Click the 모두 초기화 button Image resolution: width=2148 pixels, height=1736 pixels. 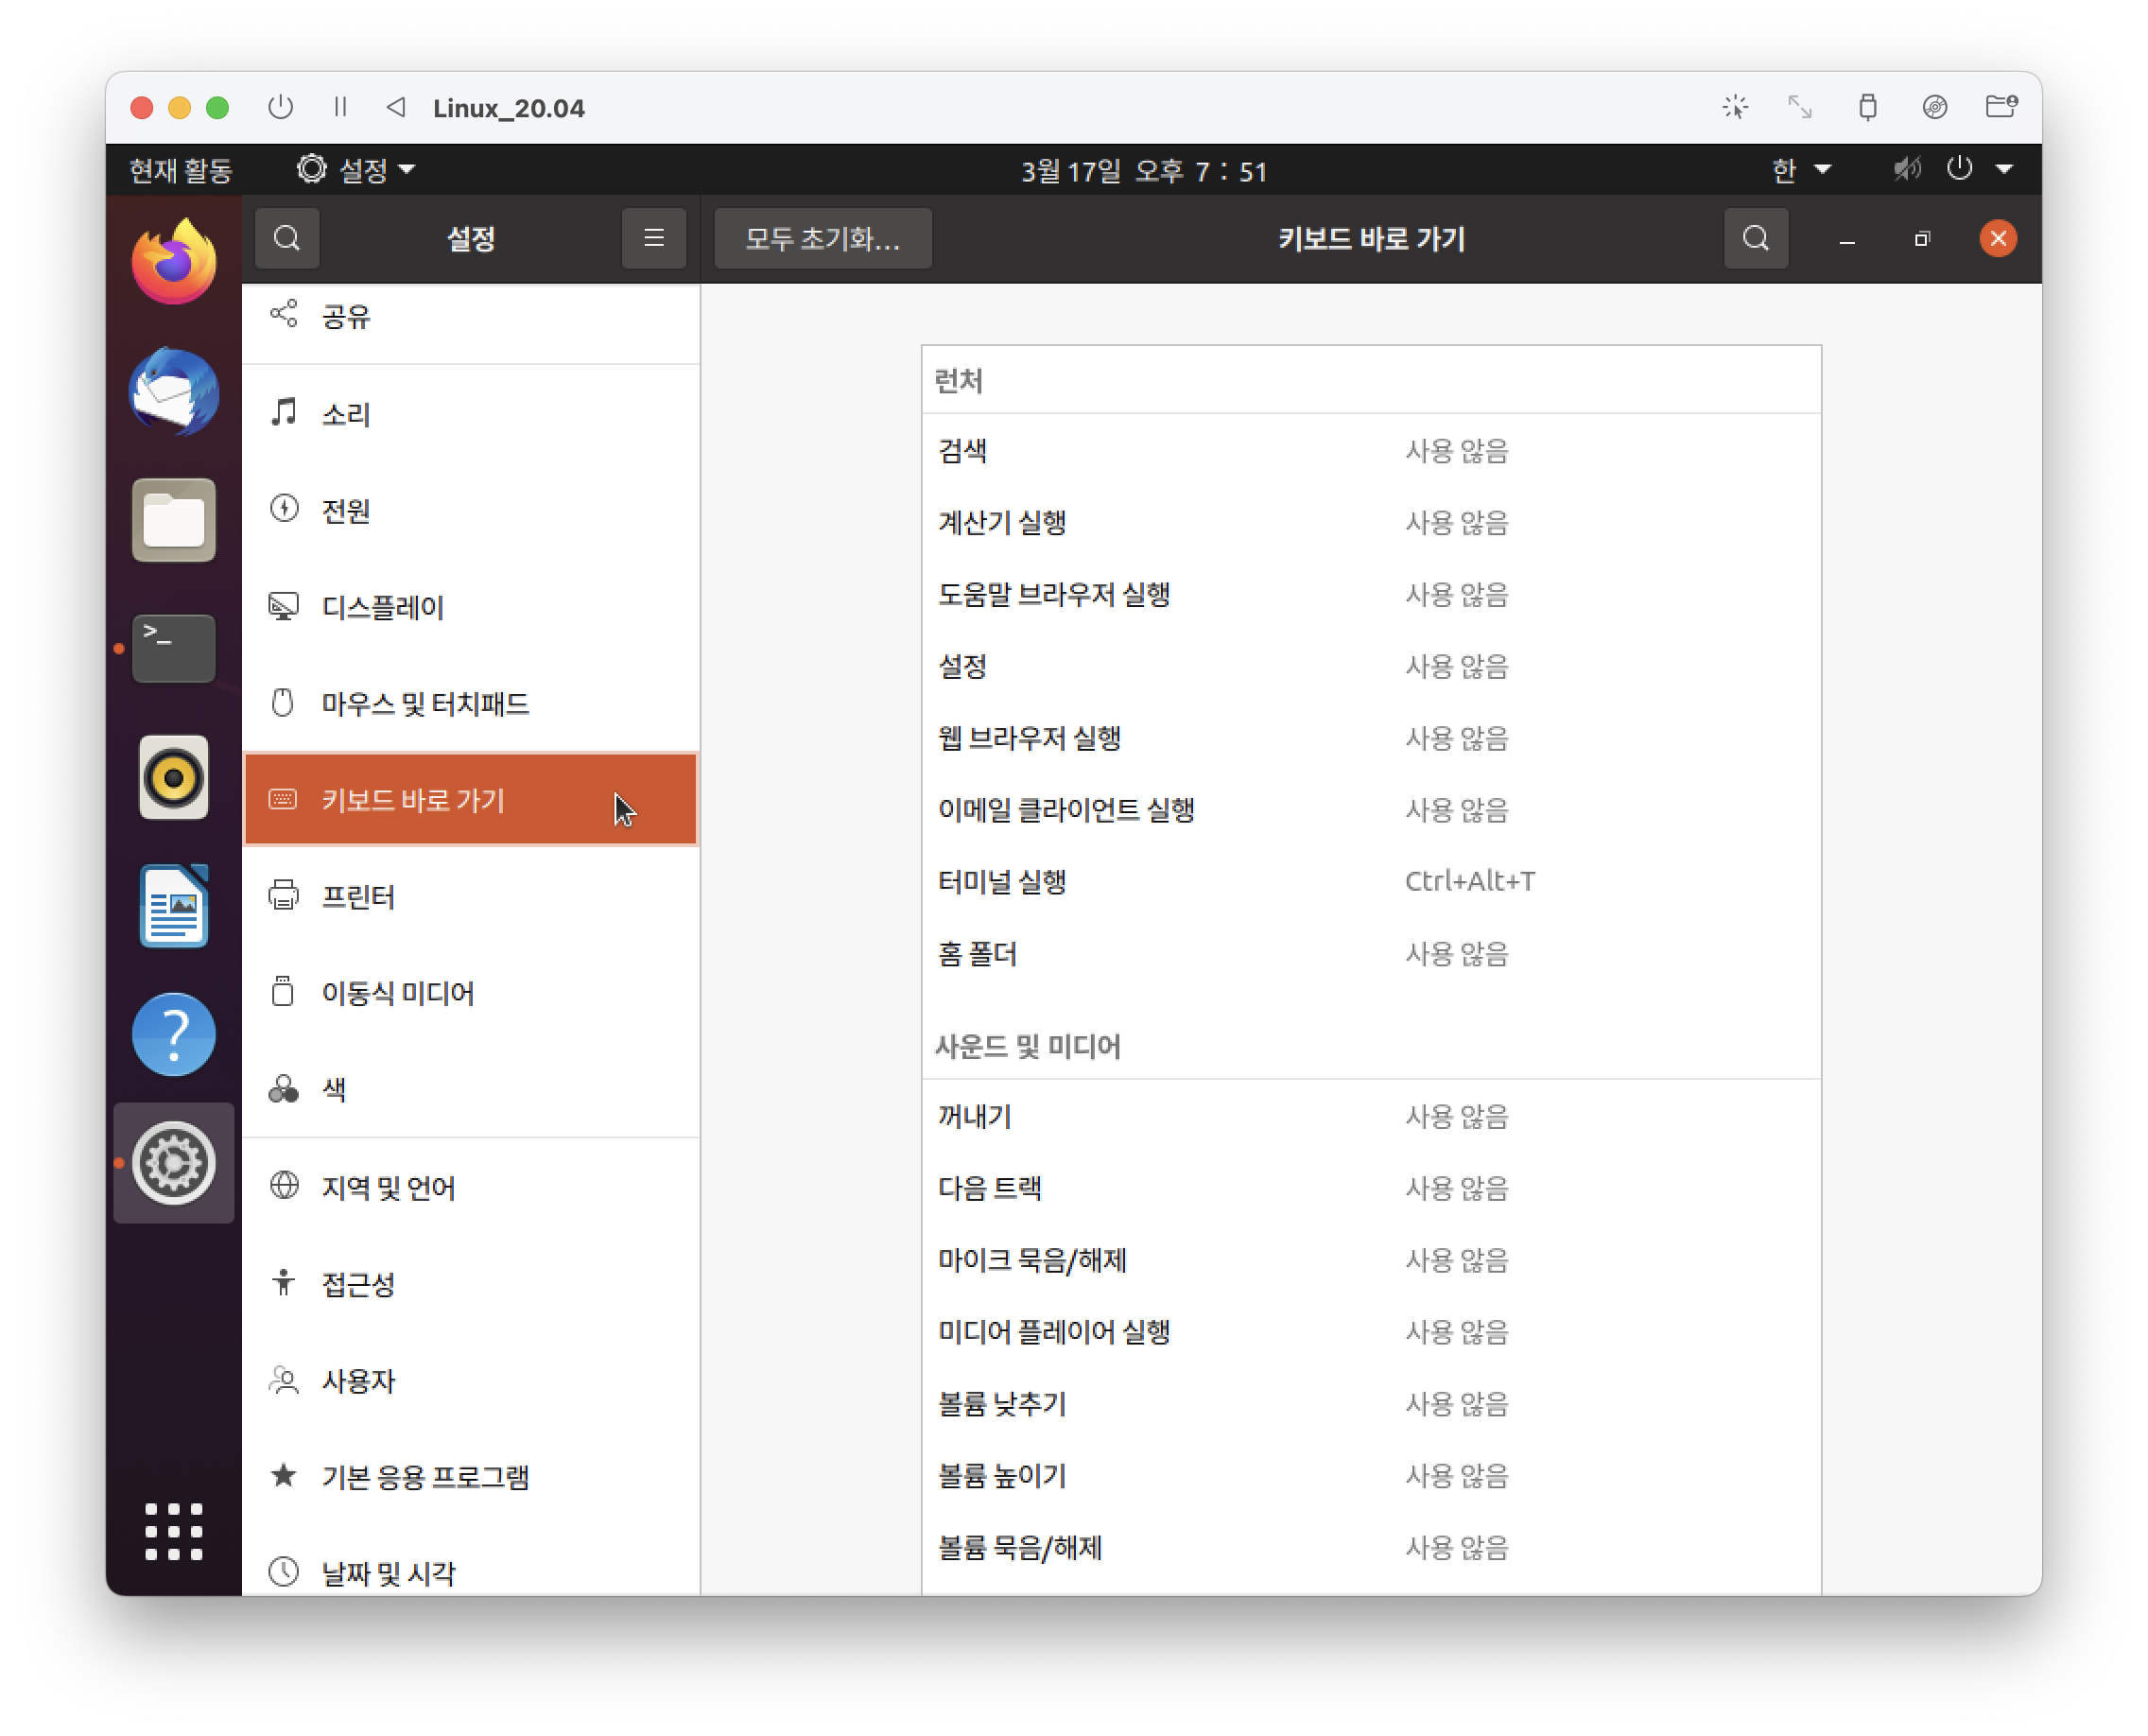[x=822, y=238]
